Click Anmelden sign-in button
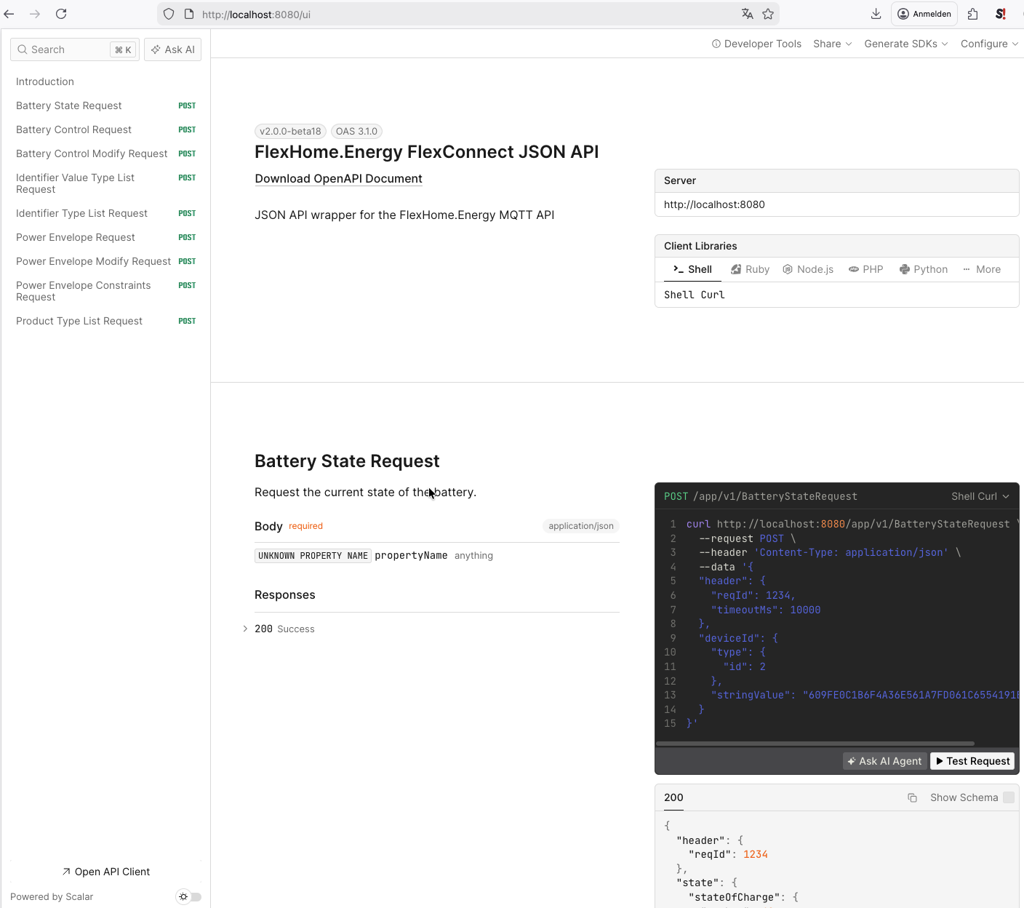This screenshot has height=908, width=1024. pos(924,14)
